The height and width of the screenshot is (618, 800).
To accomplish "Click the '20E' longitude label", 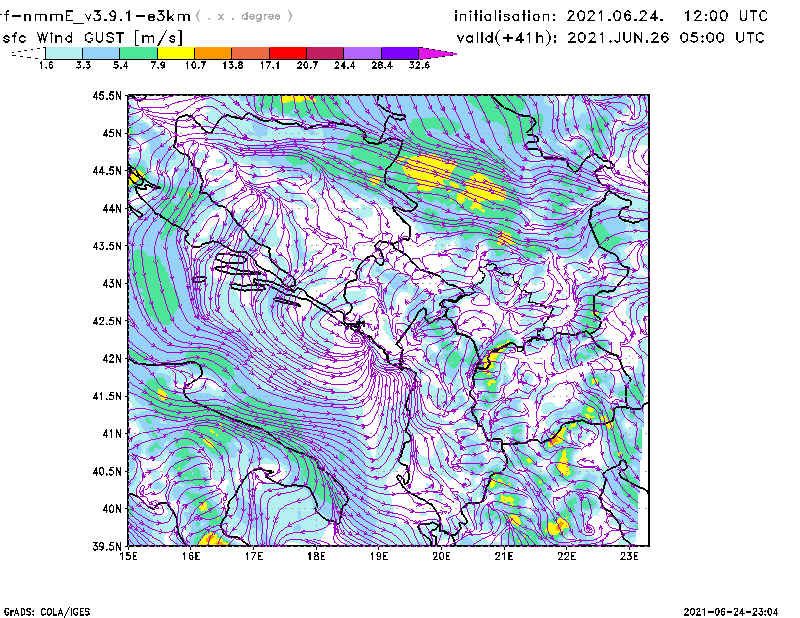I will click(x=441, y=556).
